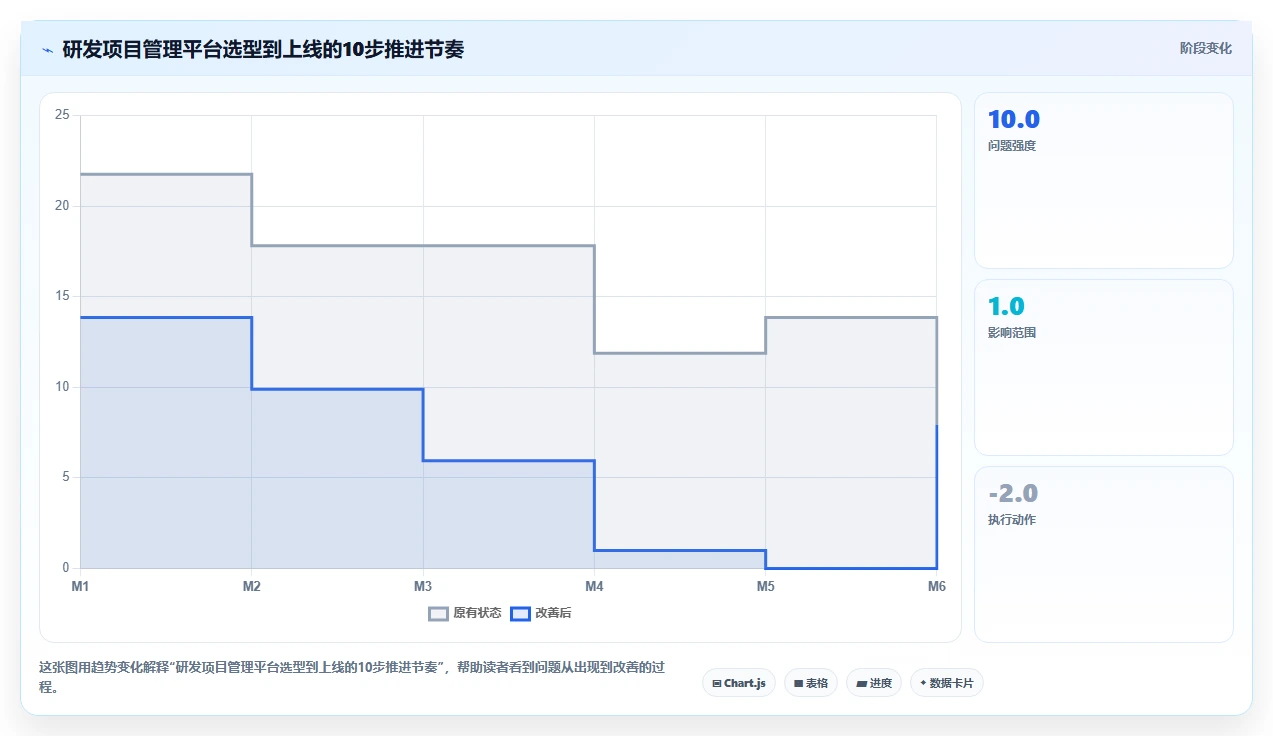Click the description paragraph below the chart
Image resolution: width=1273 pixels, height=736 pixels.
coord(351,677)
